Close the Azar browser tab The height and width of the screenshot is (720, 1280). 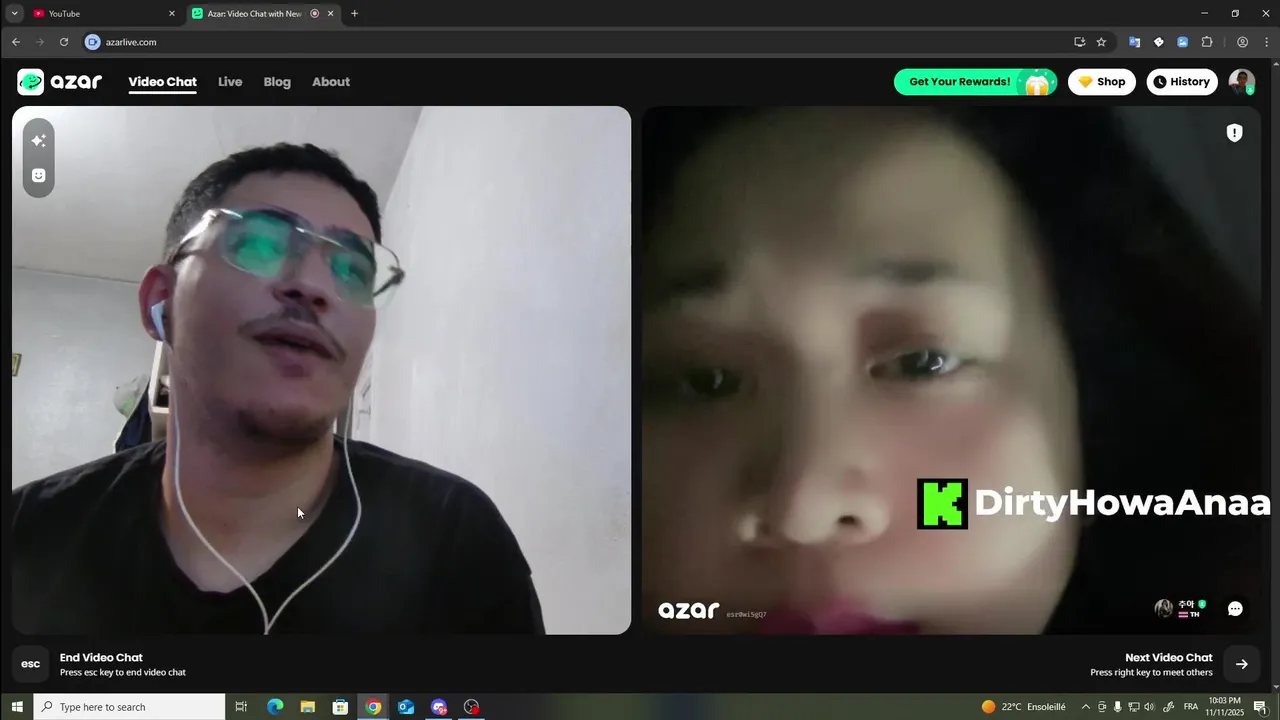point(330,14)
